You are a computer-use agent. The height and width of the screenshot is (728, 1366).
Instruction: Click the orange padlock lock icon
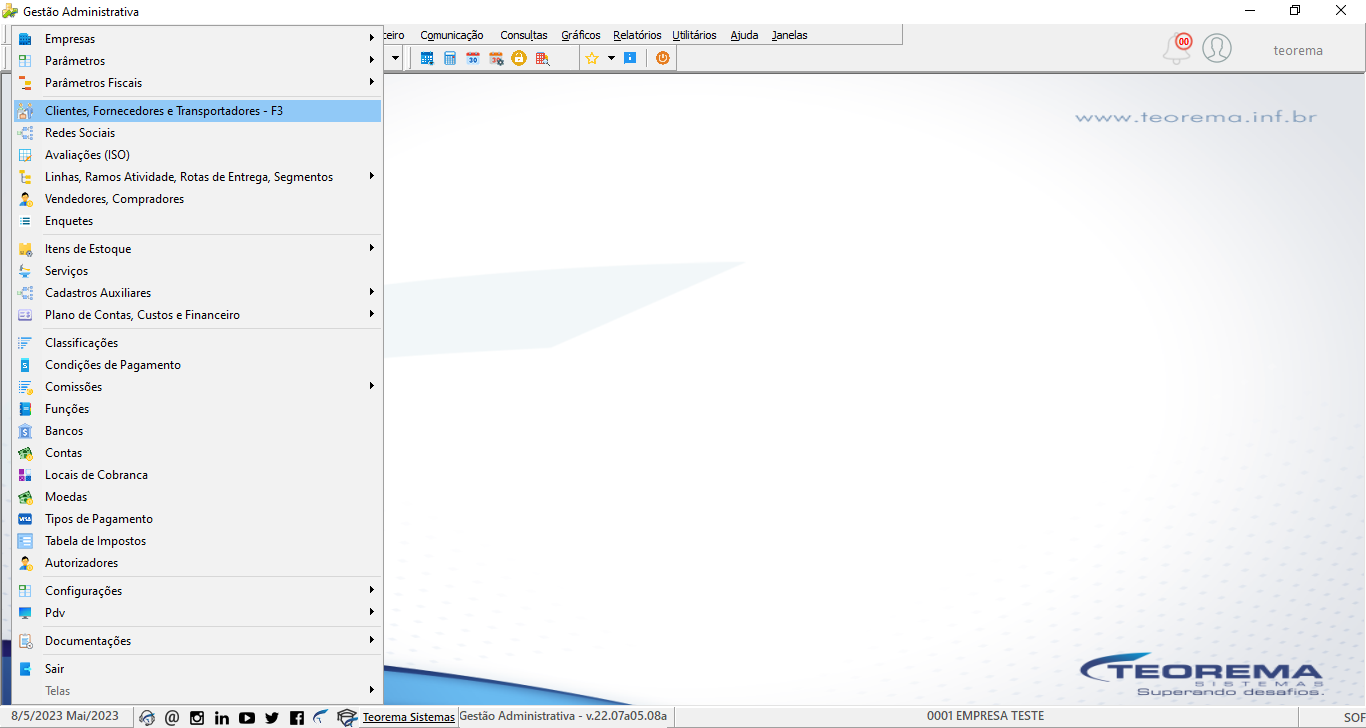coord(519,59)
